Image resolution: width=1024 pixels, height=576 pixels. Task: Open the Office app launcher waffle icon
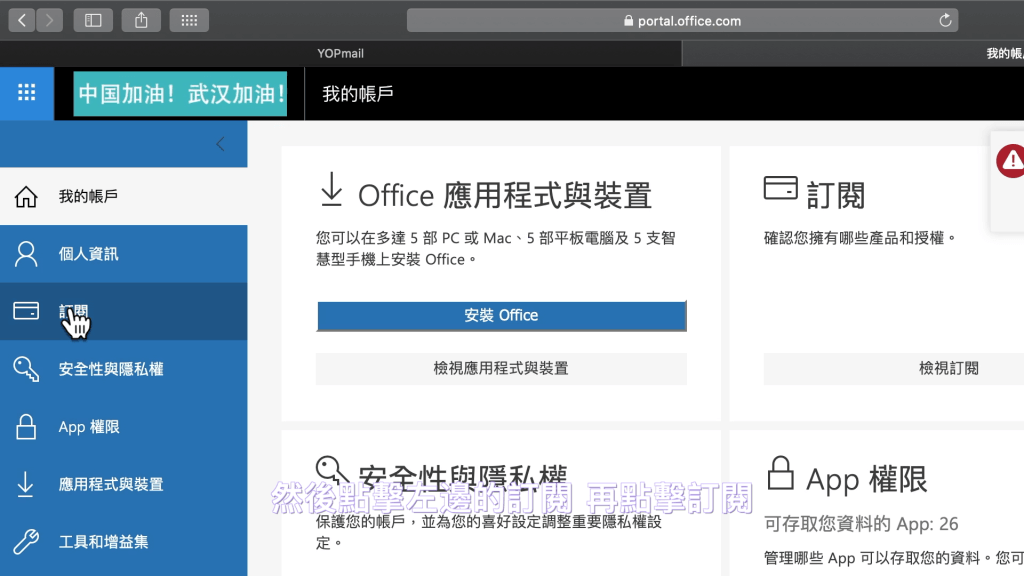(27, 93)
